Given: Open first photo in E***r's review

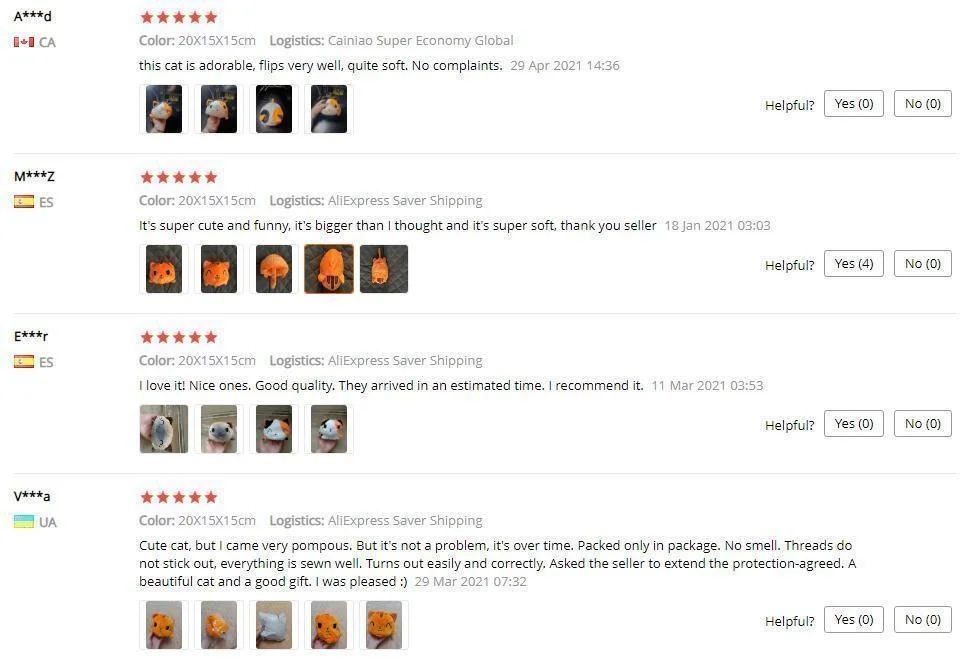Looking at the screenshot, I should pos(164,429).
